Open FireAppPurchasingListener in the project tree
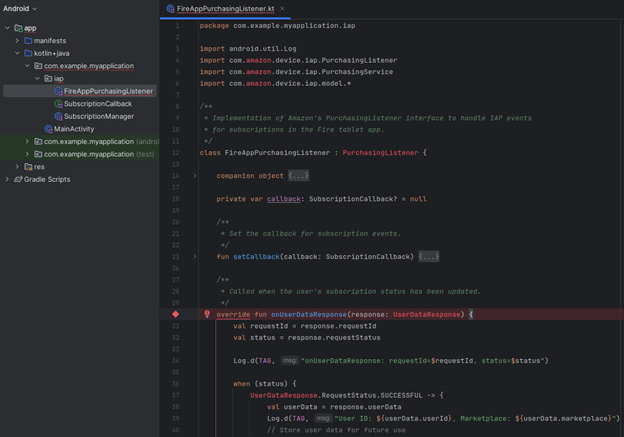Viewport: 624px width, 437px height. coord(108,91)
